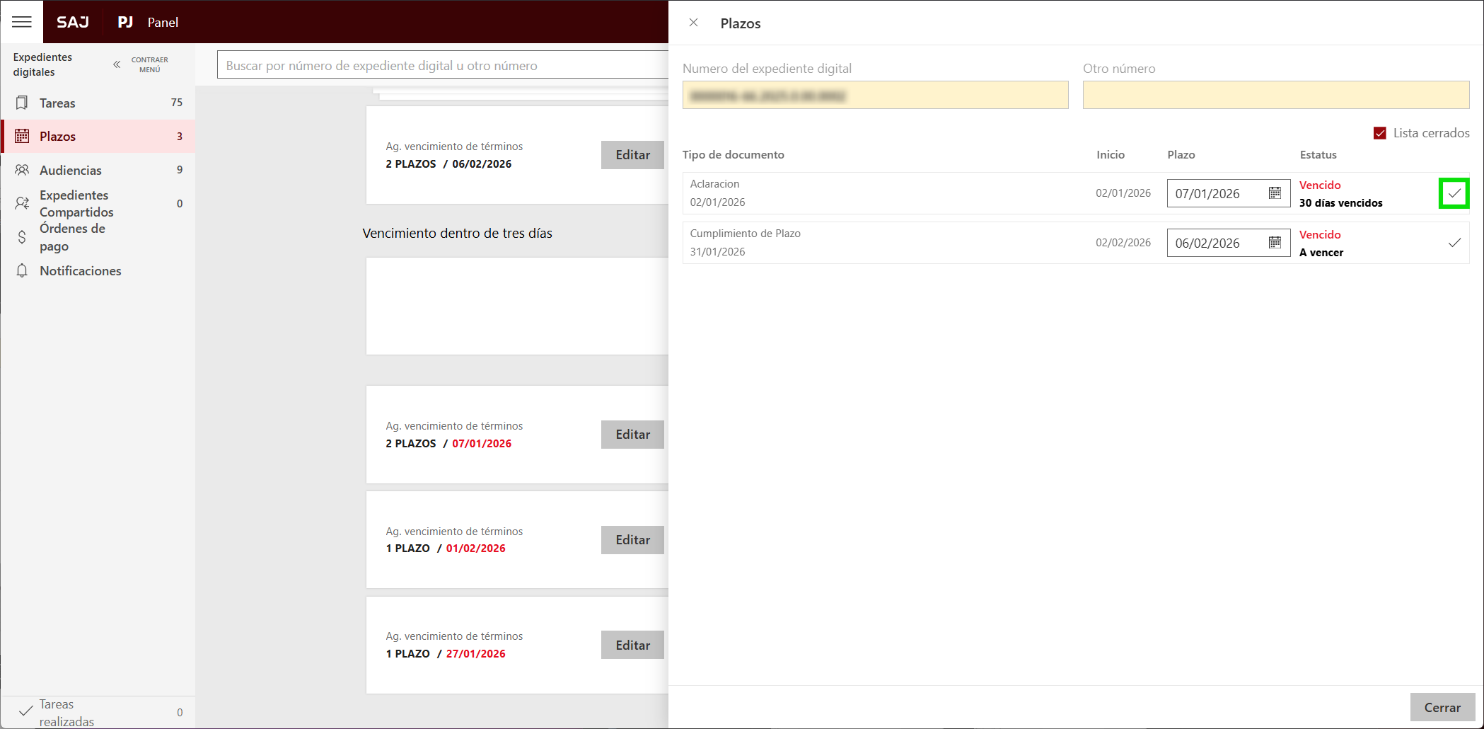Open calendar picker for 07/01/2026 plazo
This screenshot has height=729, width=1484.
coord(1274,193)
